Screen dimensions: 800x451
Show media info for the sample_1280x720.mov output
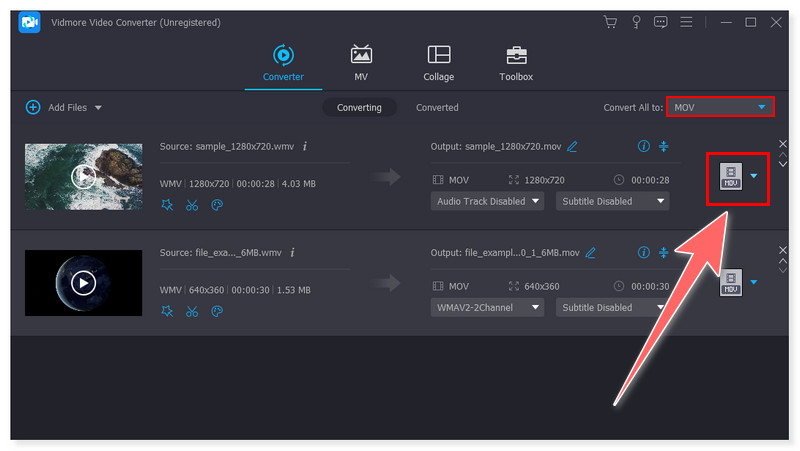click(x=643, y=146)
